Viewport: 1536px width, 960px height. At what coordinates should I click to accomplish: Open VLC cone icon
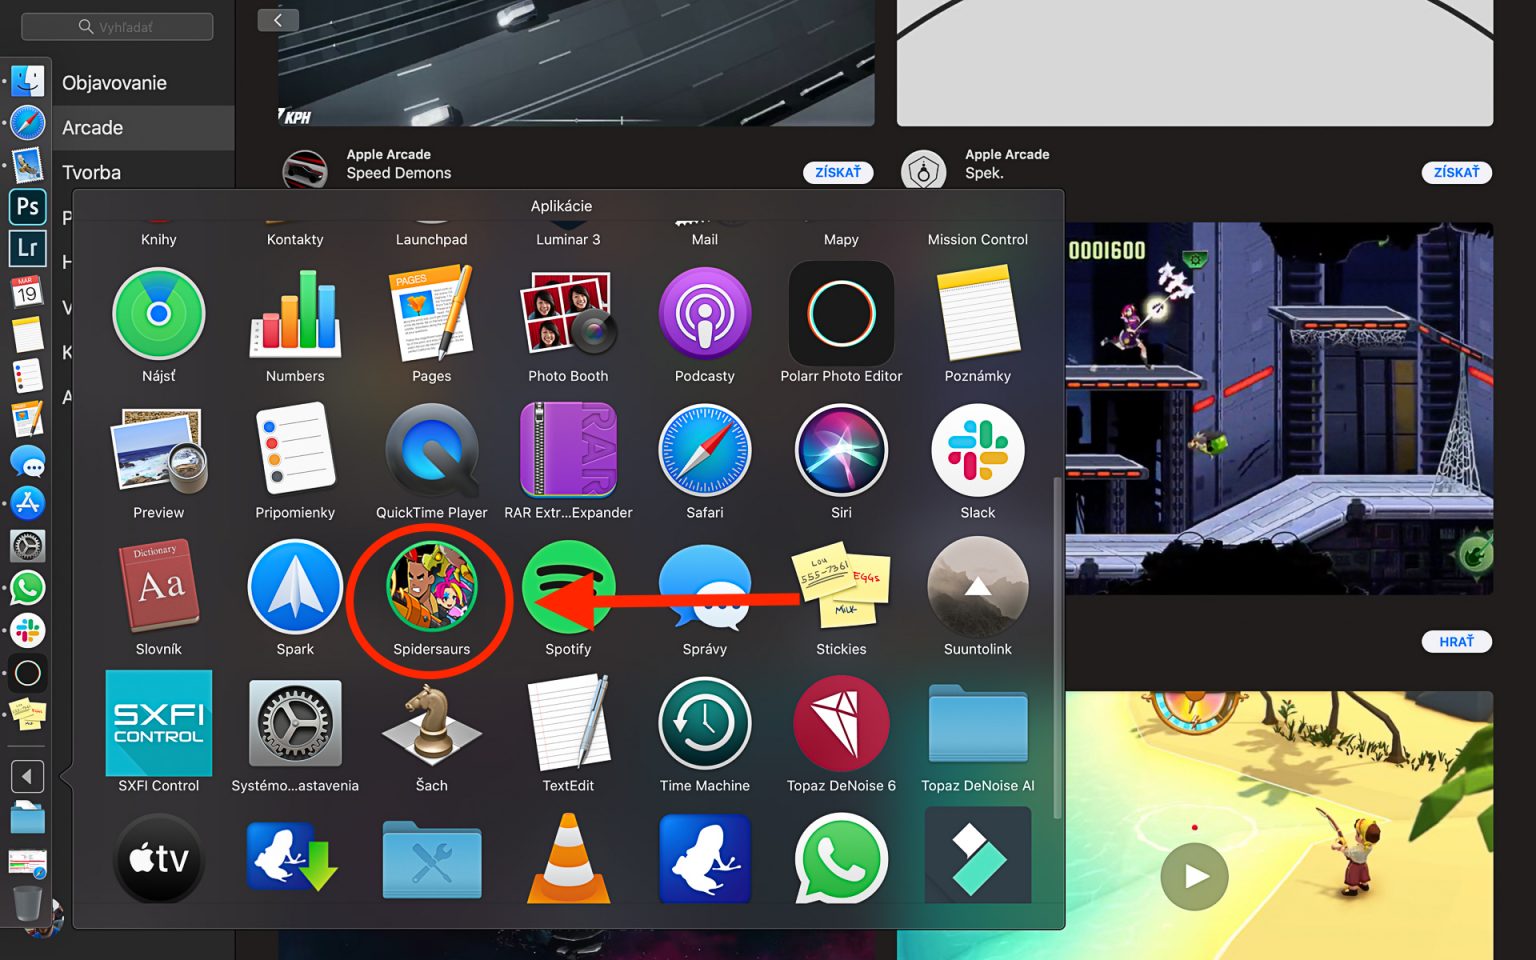pyautogui.click(x=568, y=858)
